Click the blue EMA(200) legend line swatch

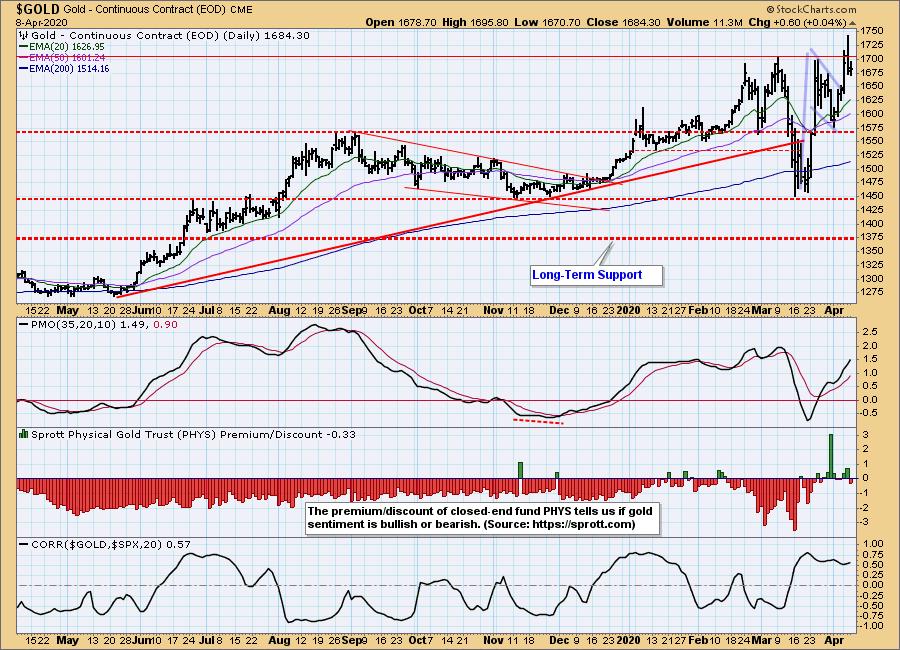(x=23, y=68)
